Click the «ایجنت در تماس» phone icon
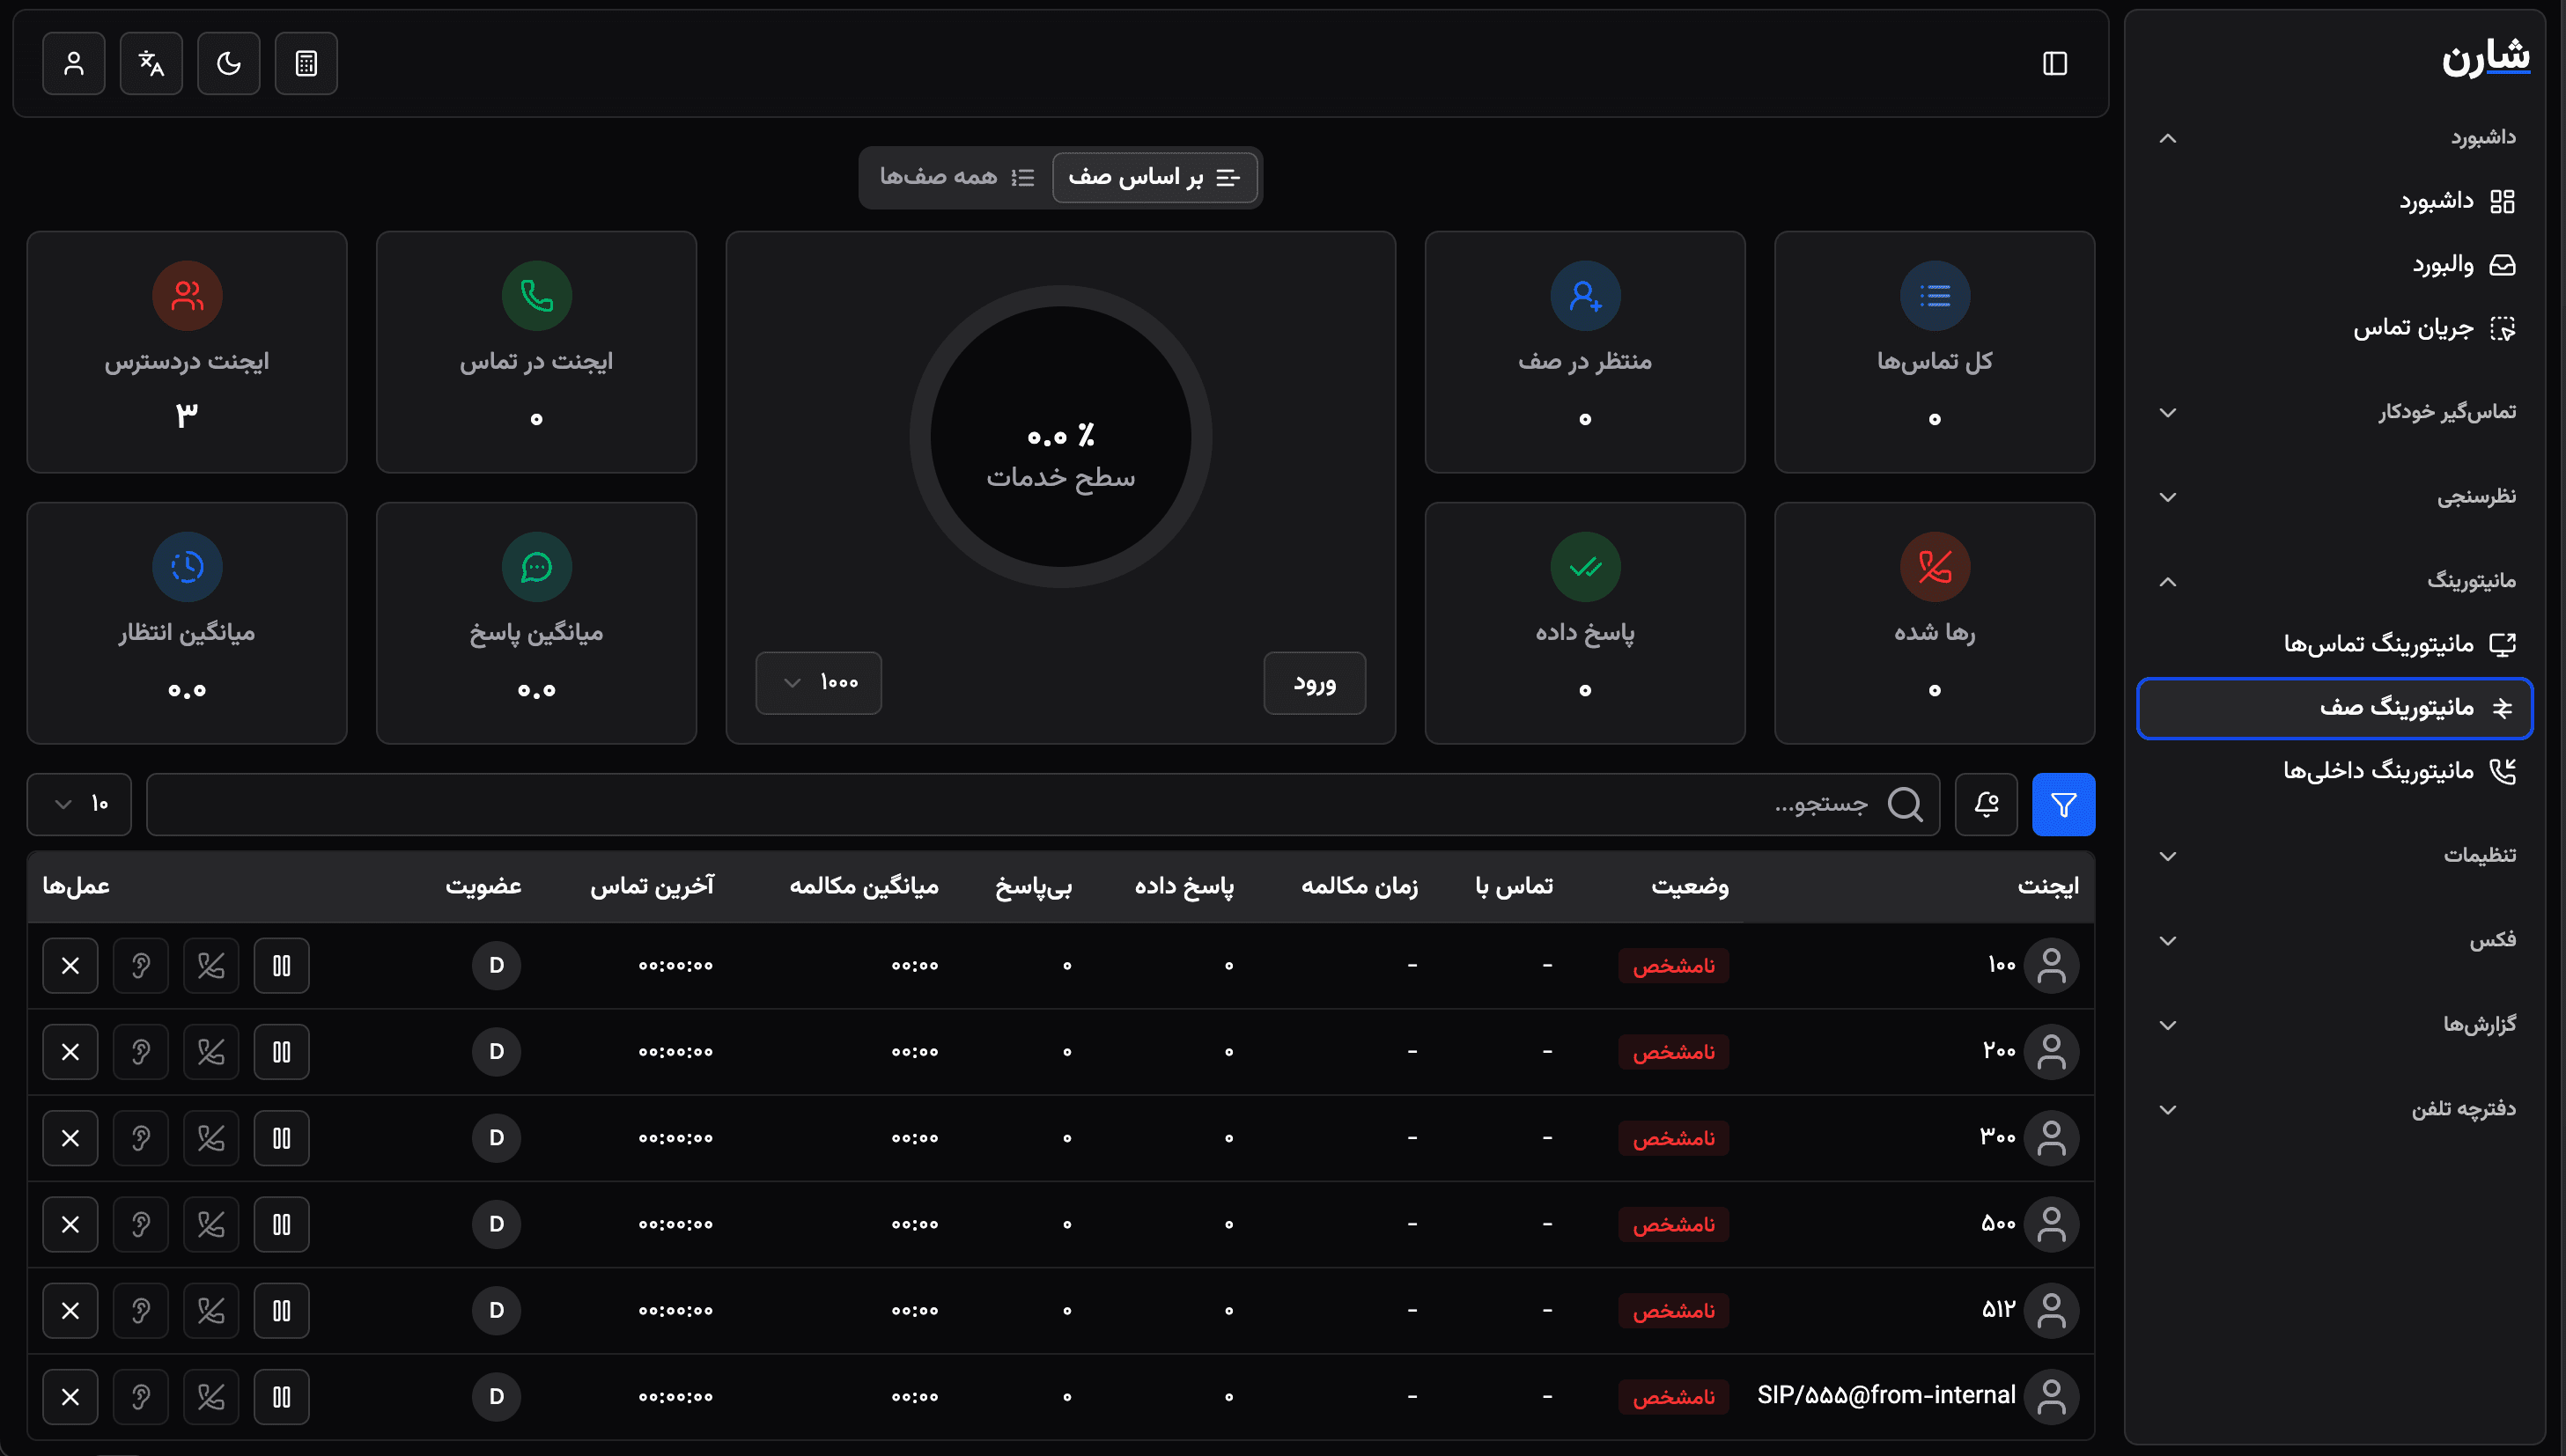 point(536,296)
